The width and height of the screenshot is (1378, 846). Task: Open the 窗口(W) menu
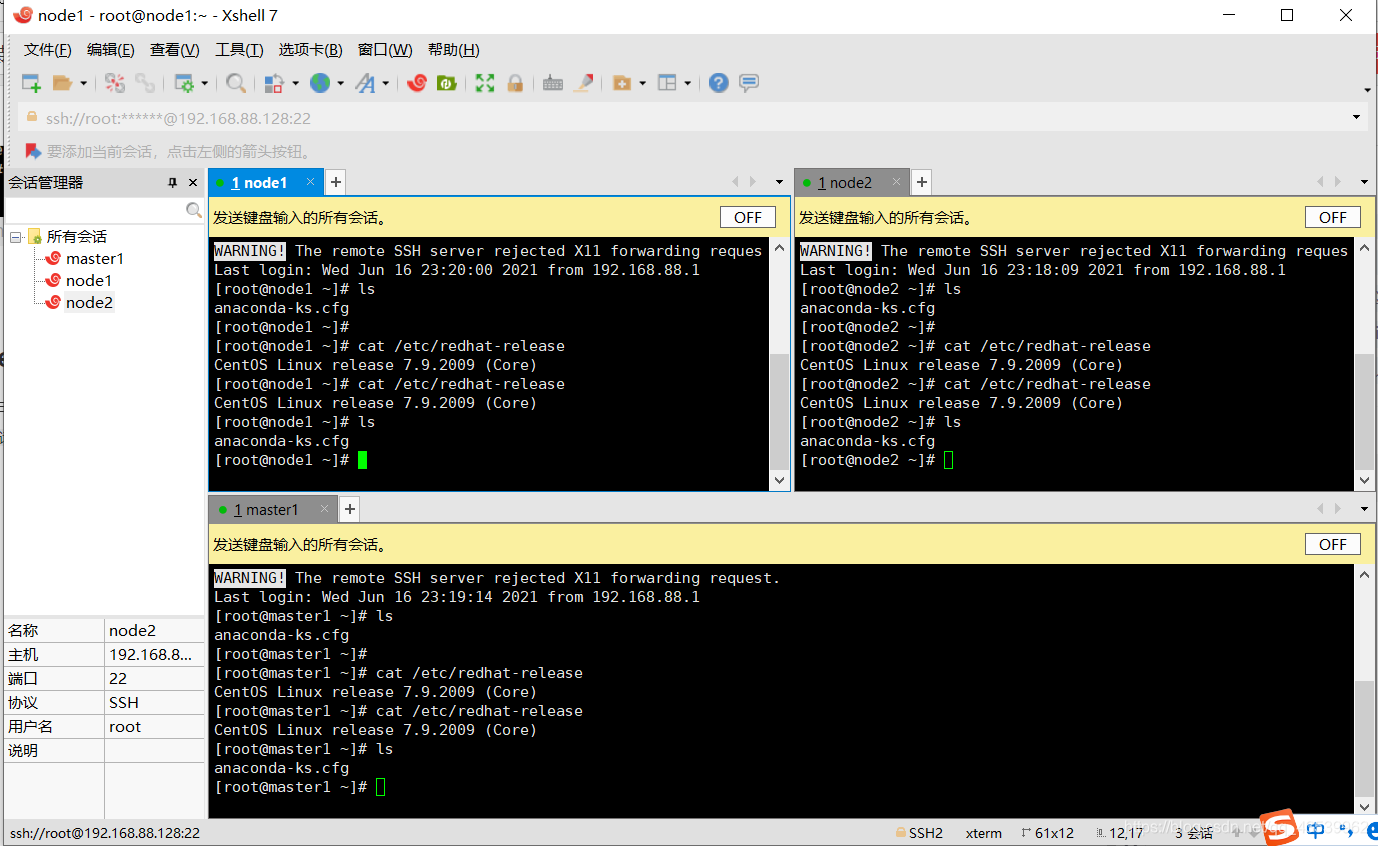(385, 50)
